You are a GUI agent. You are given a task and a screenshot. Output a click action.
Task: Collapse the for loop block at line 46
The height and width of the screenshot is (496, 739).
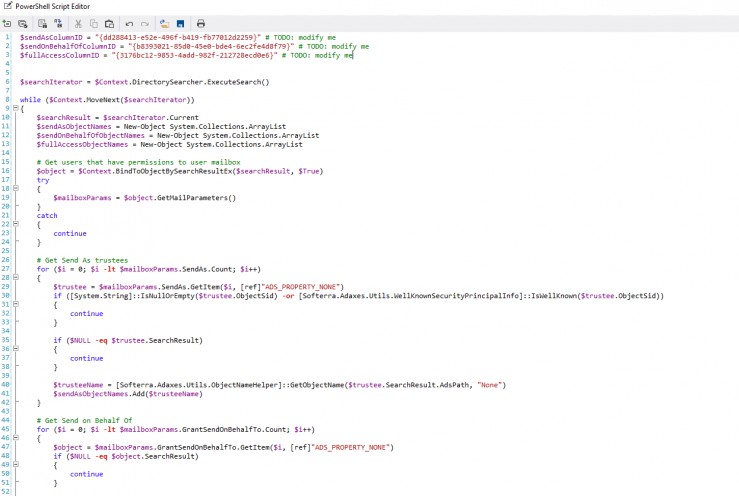16,438
